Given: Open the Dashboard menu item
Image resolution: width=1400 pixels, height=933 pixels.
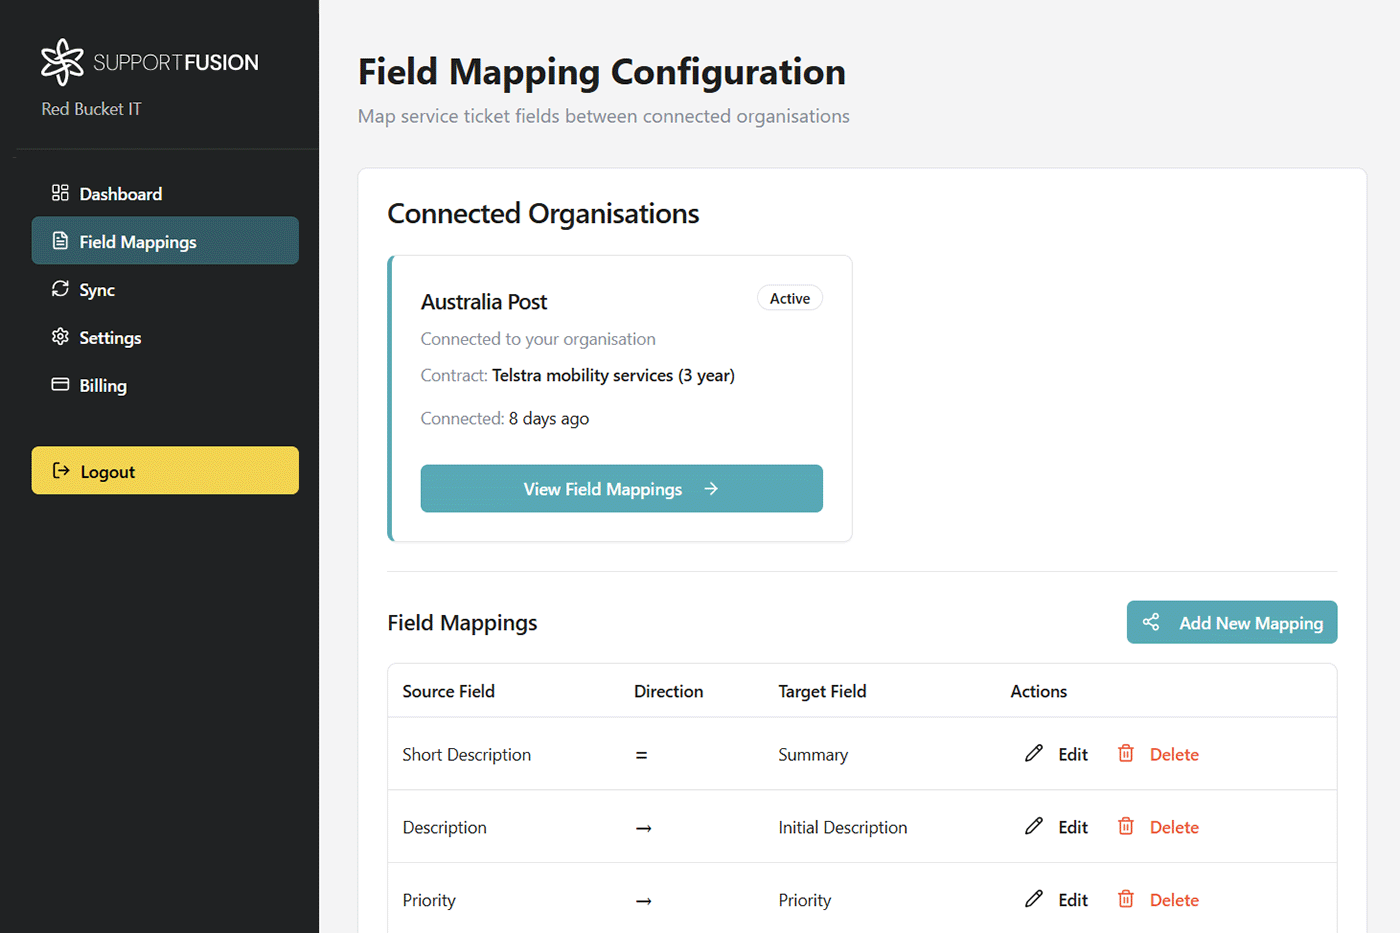Looking at the screenshot, I should pos(165,193).
